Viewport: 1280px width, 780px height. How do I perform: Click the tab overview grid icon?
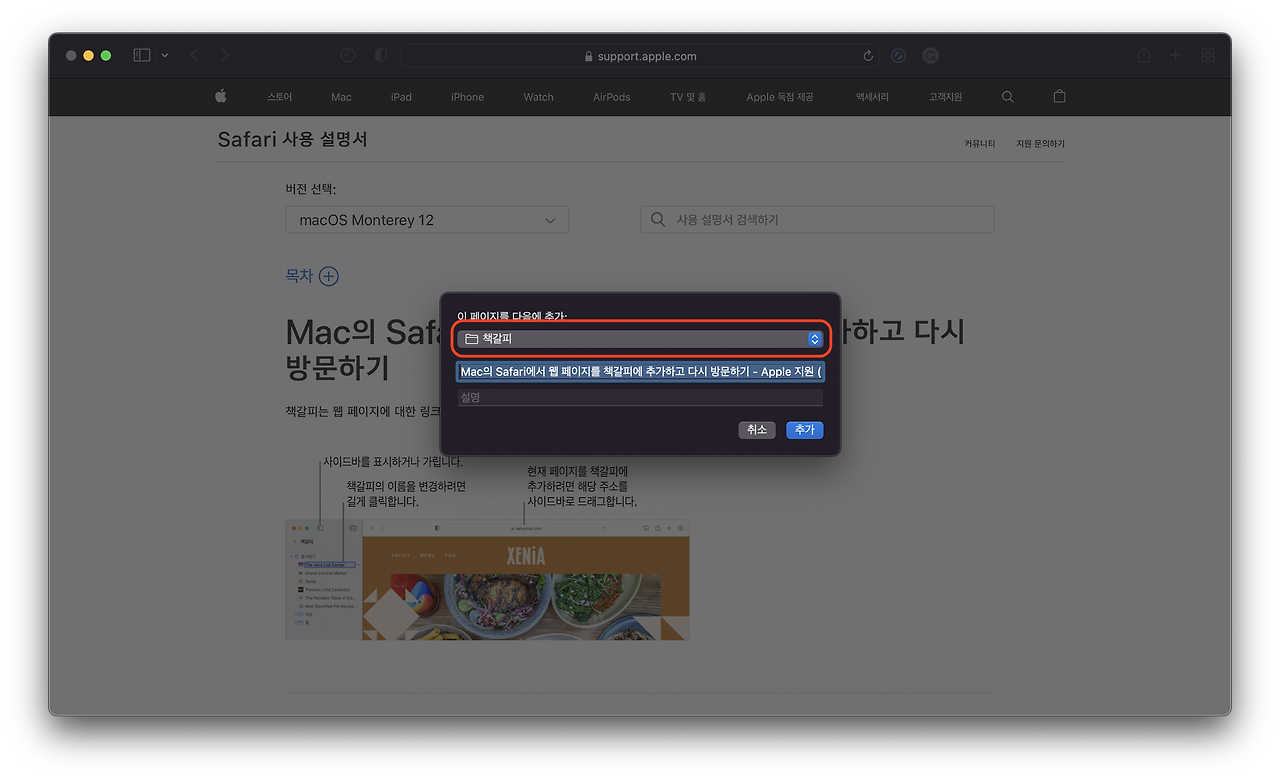(x=1207, y=55)
